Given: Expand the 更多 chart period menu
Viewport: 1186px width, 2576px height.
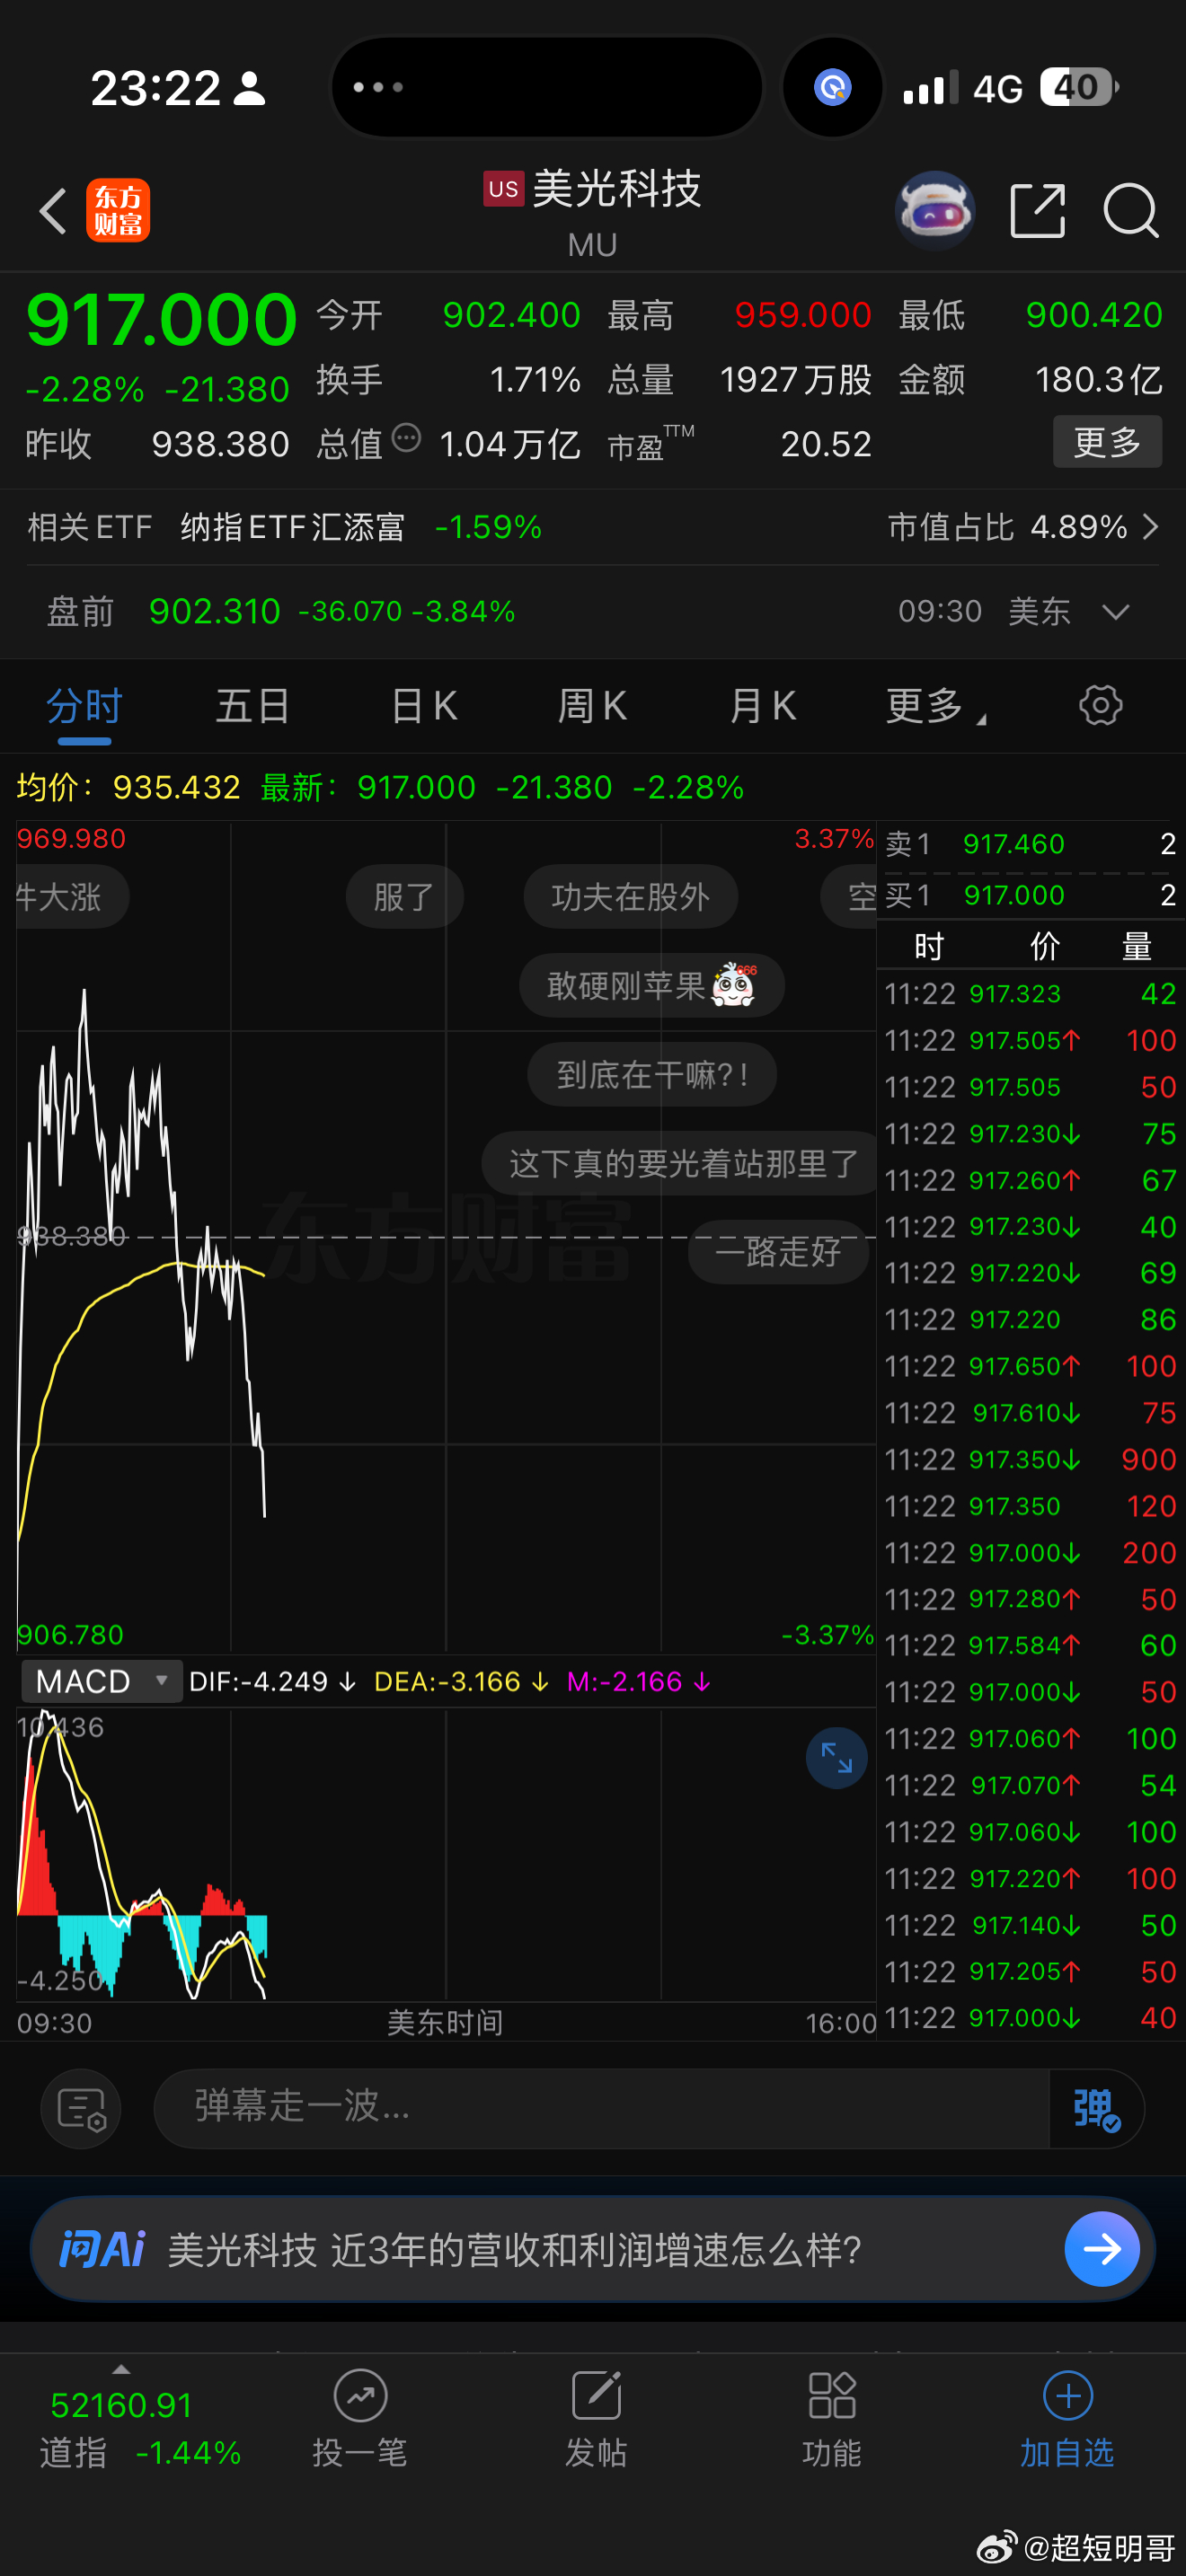Looking at the screenshot, I should click(x=935, y=705).
